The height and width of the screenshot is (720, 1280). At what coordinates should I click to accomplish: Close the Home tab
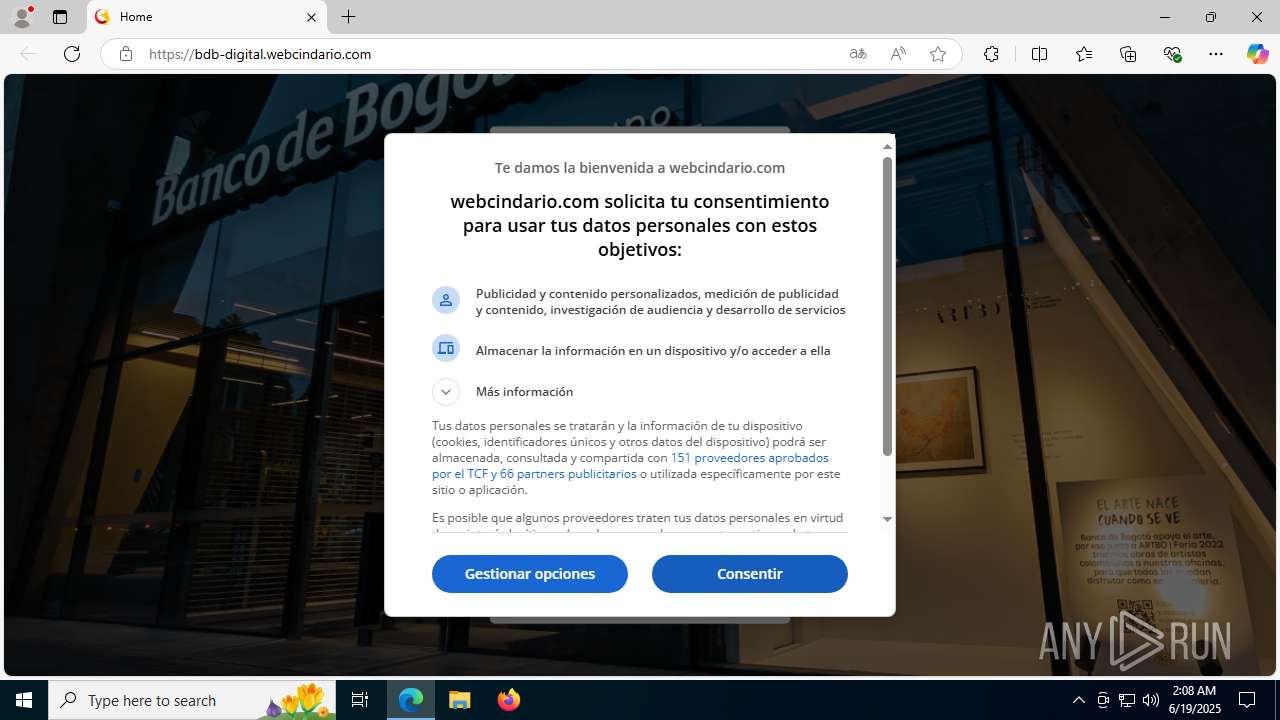pyautogui.click(x=311, y=17)
